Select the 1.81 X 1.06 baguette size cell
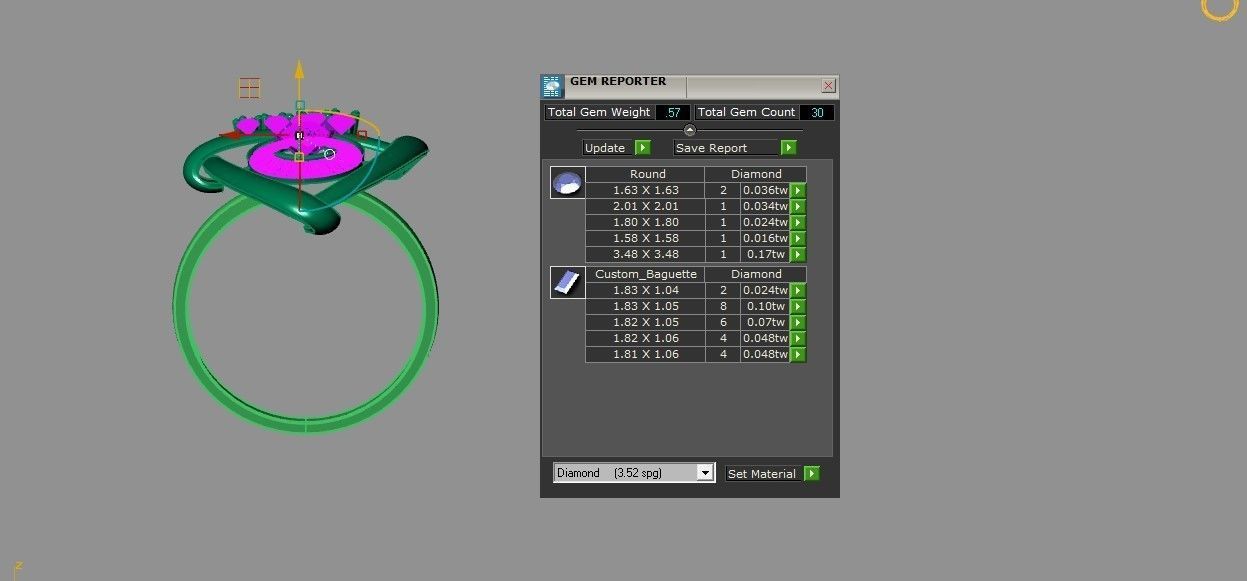Viewport: 1247px width, 581px height. [645, 354]
